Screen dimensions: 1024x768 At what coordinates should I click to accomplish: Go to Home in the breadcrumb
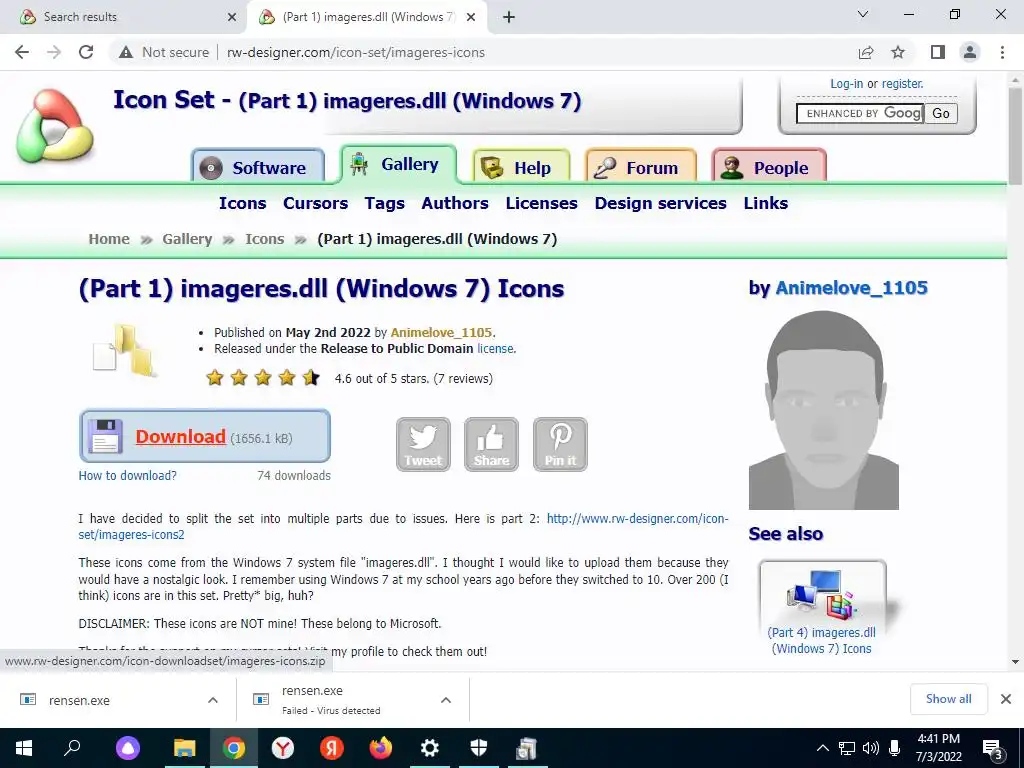point(109,239)
